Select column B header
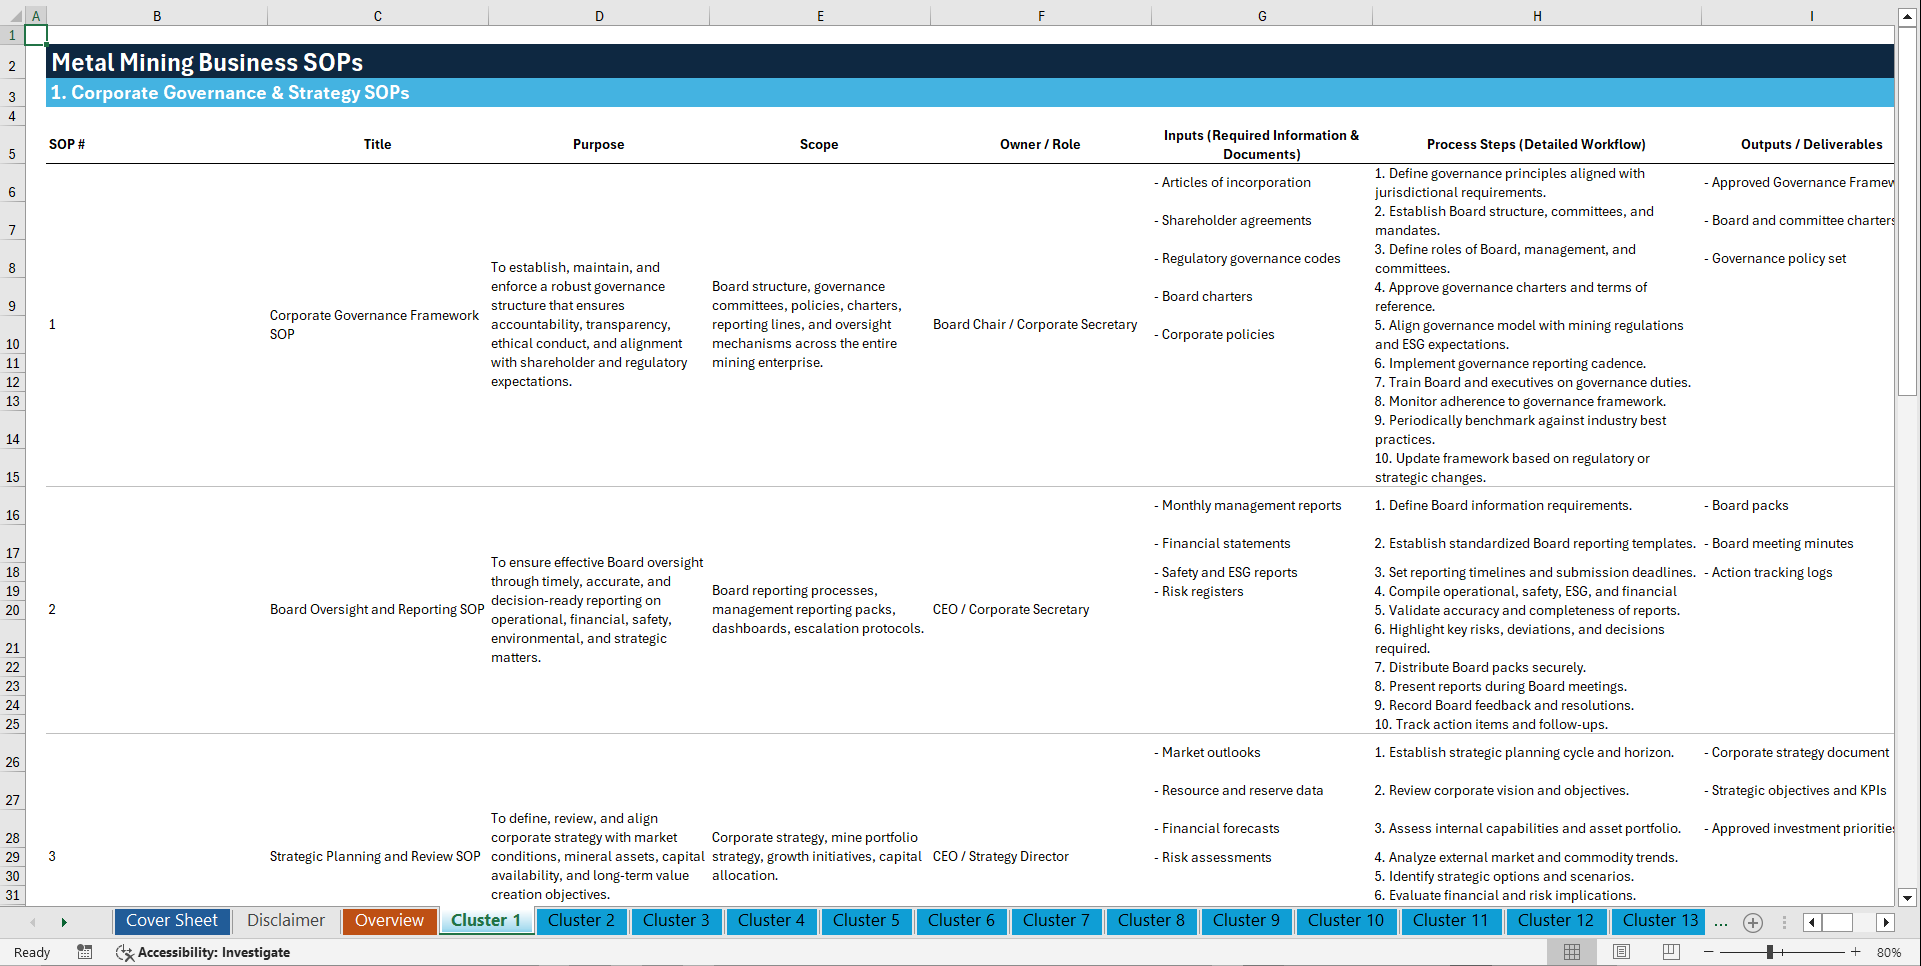The width and height of the screenshot is (1921, 966). pos(157,15)
